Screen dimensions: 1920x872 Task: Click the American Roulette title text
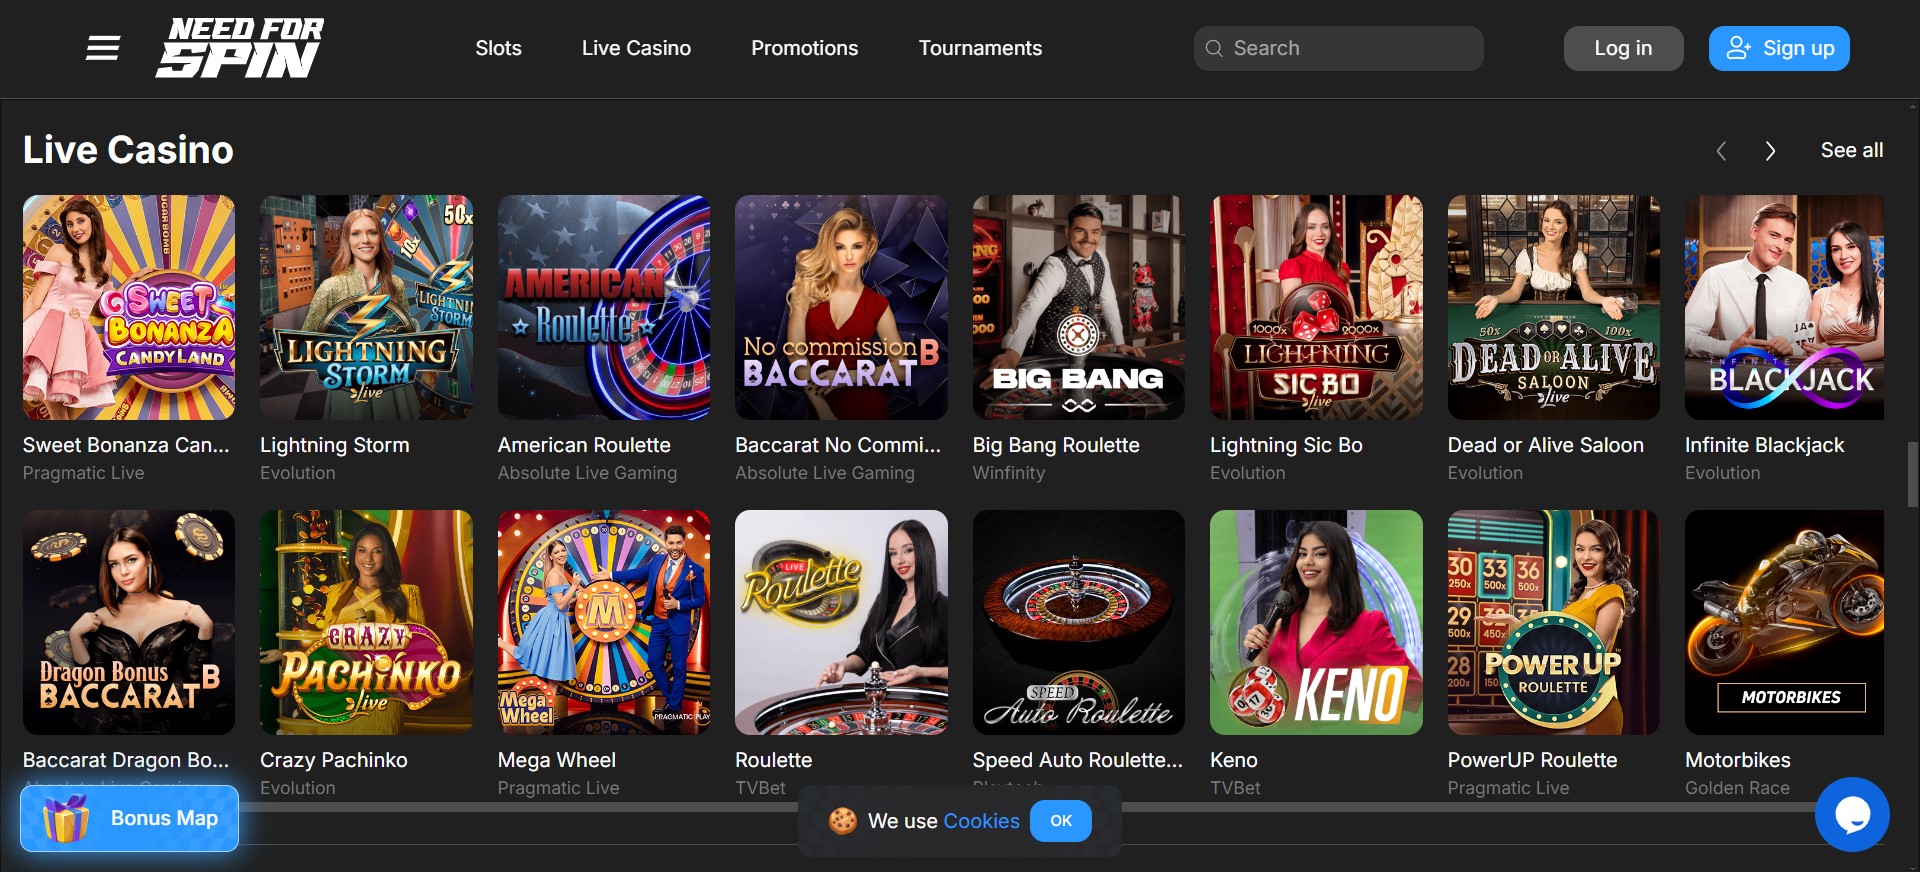click(584, 445)
